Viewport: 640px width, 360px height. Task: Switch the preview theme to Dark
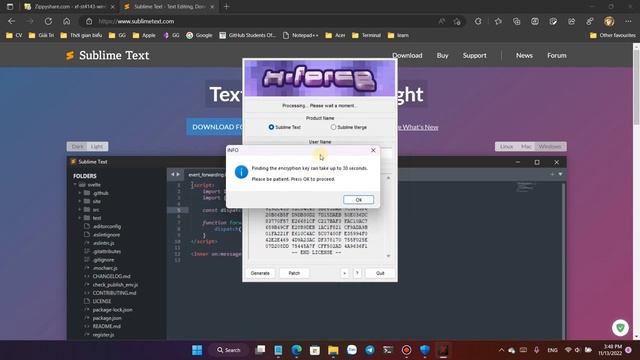pos(77,147)
